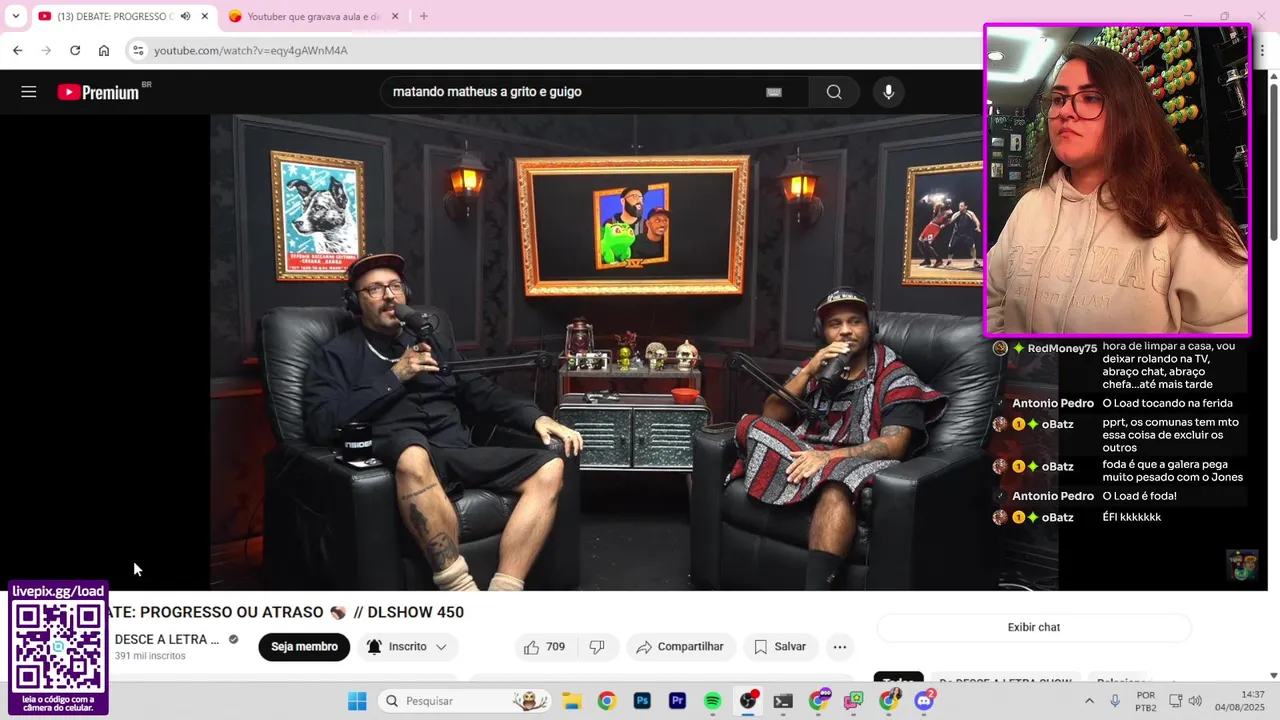Viewport: 1280px width, 720px height.
Task: Toggle Inscrito subscription bell button
Action: [x=406, y=647]
